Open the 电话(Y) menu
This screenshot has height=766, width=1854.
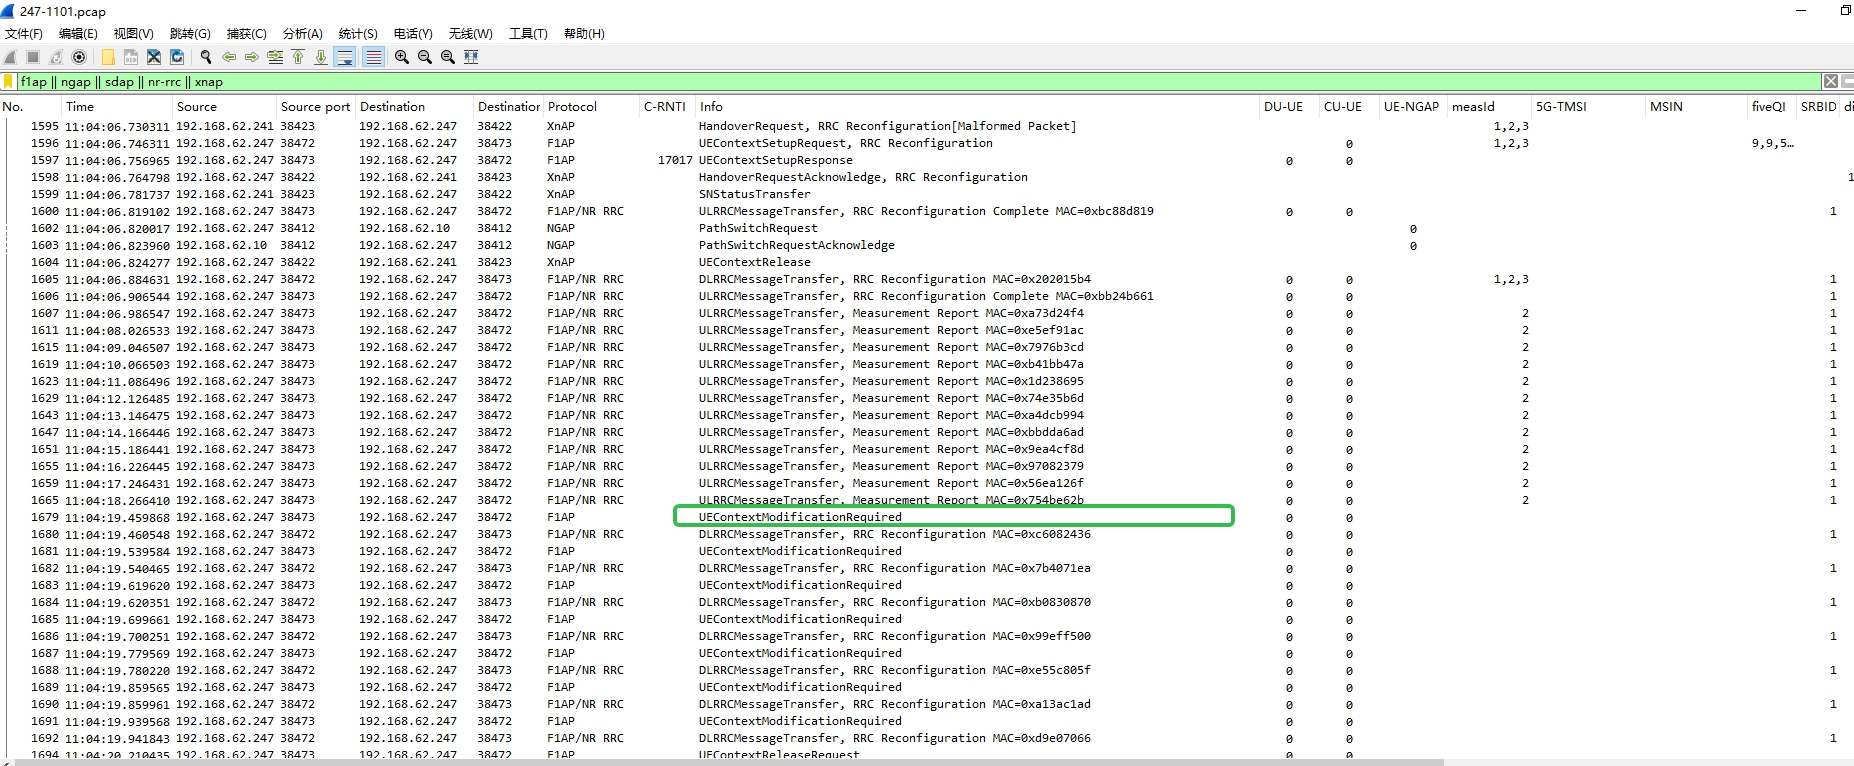pyautogui.click(x=413, y=33)
